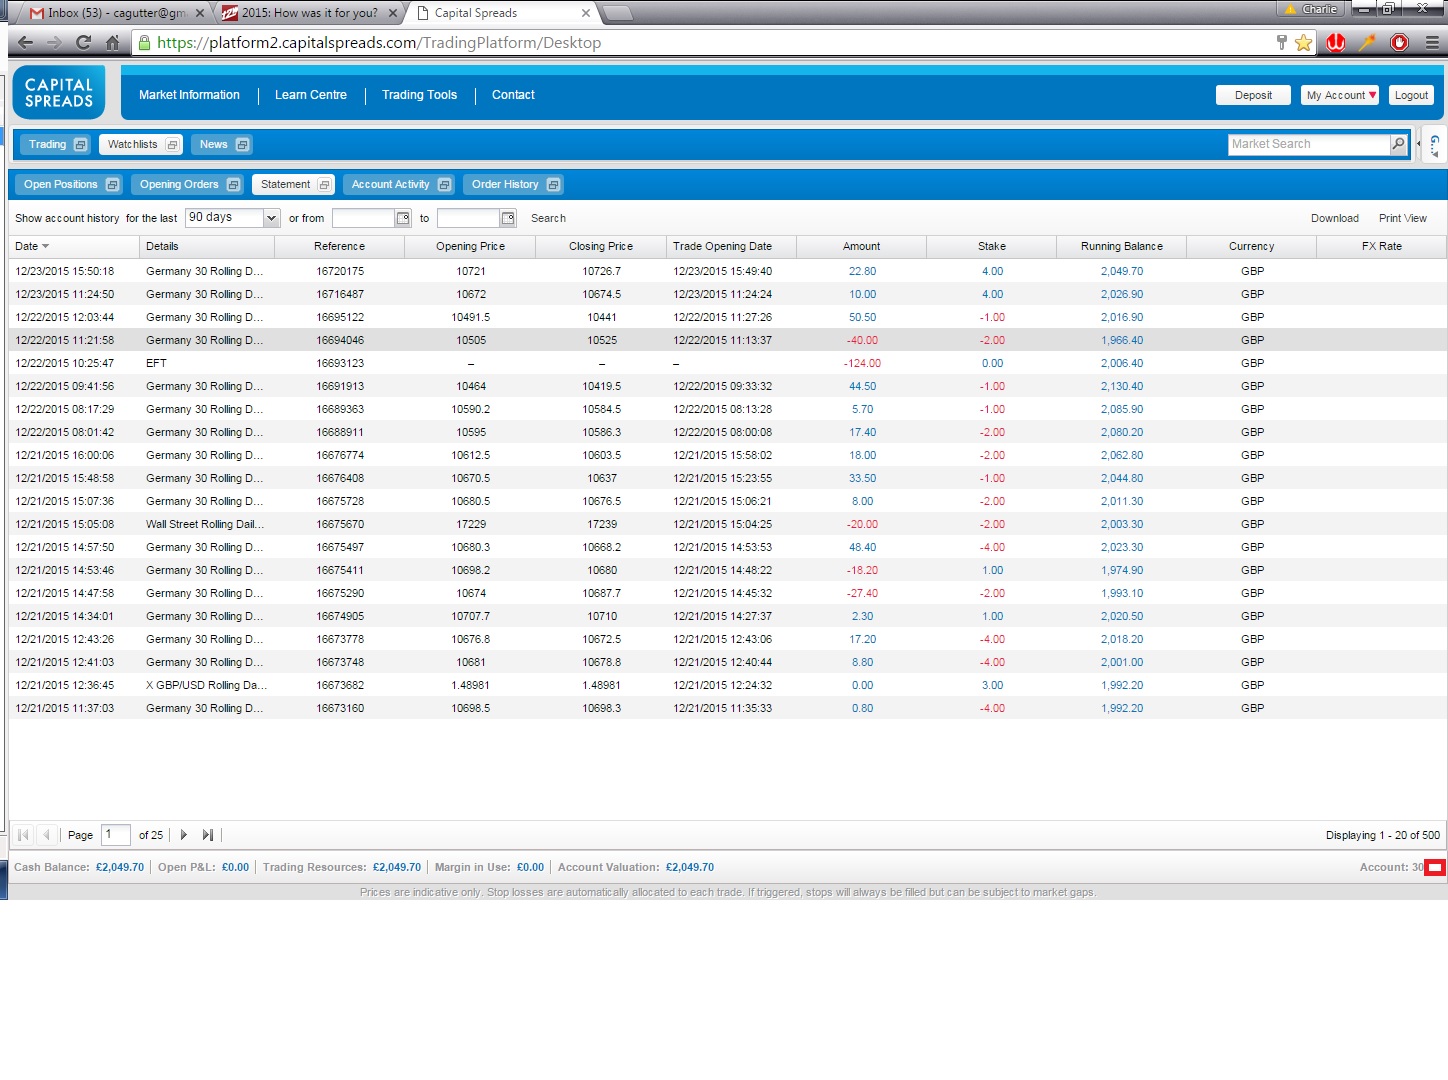Screen dimensions: 1448x1080
Task: Open the Contact menu item
Action: coord(513,95)
